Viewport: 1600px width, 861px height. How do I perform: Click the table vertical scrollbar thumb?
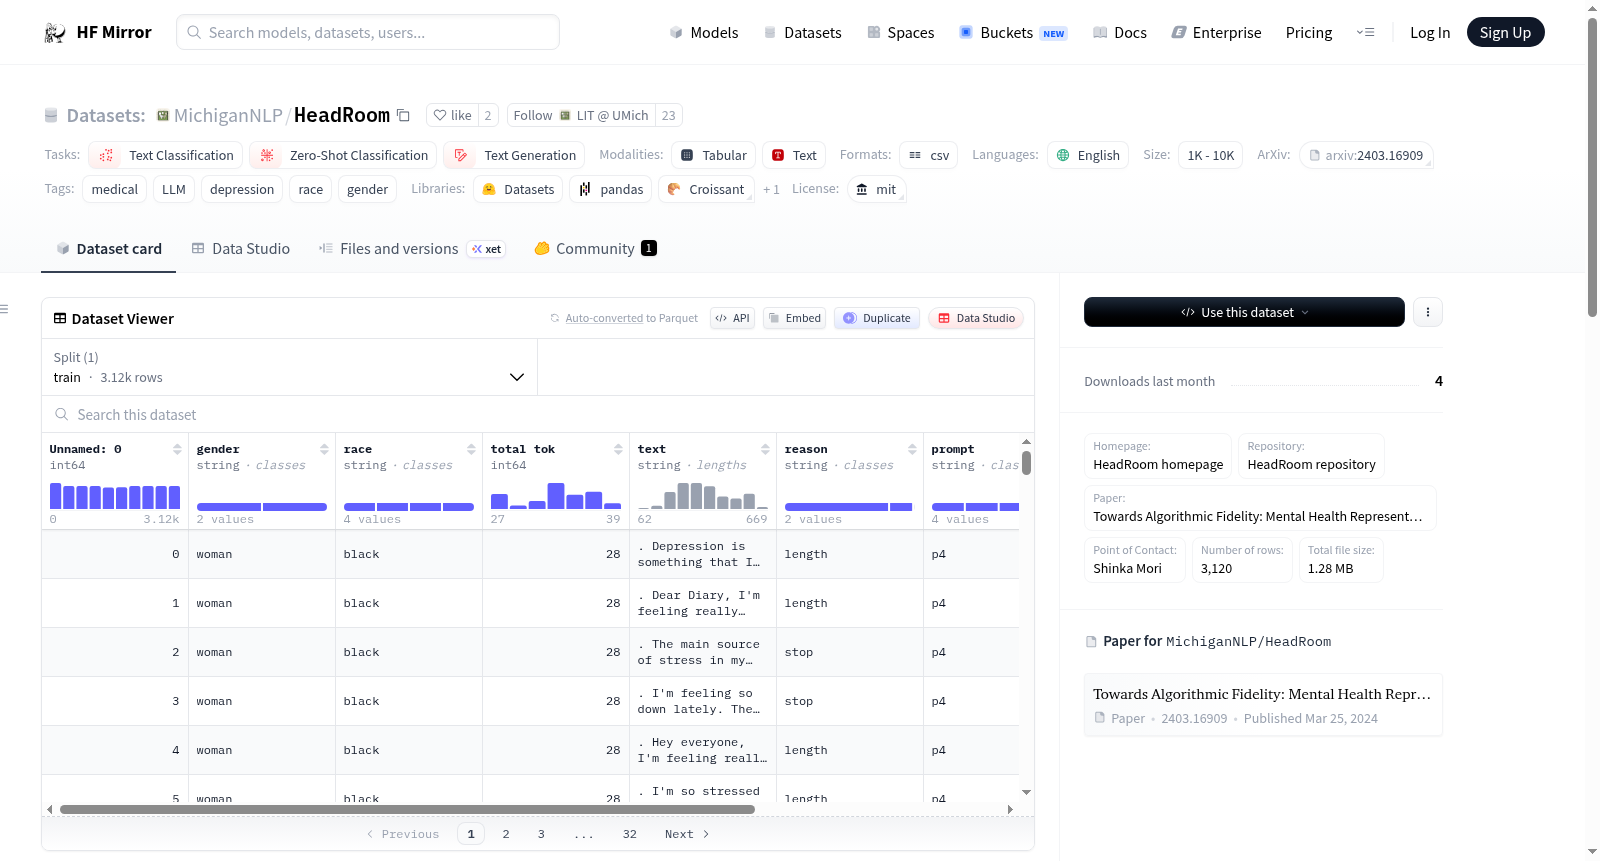point(1026,463)
